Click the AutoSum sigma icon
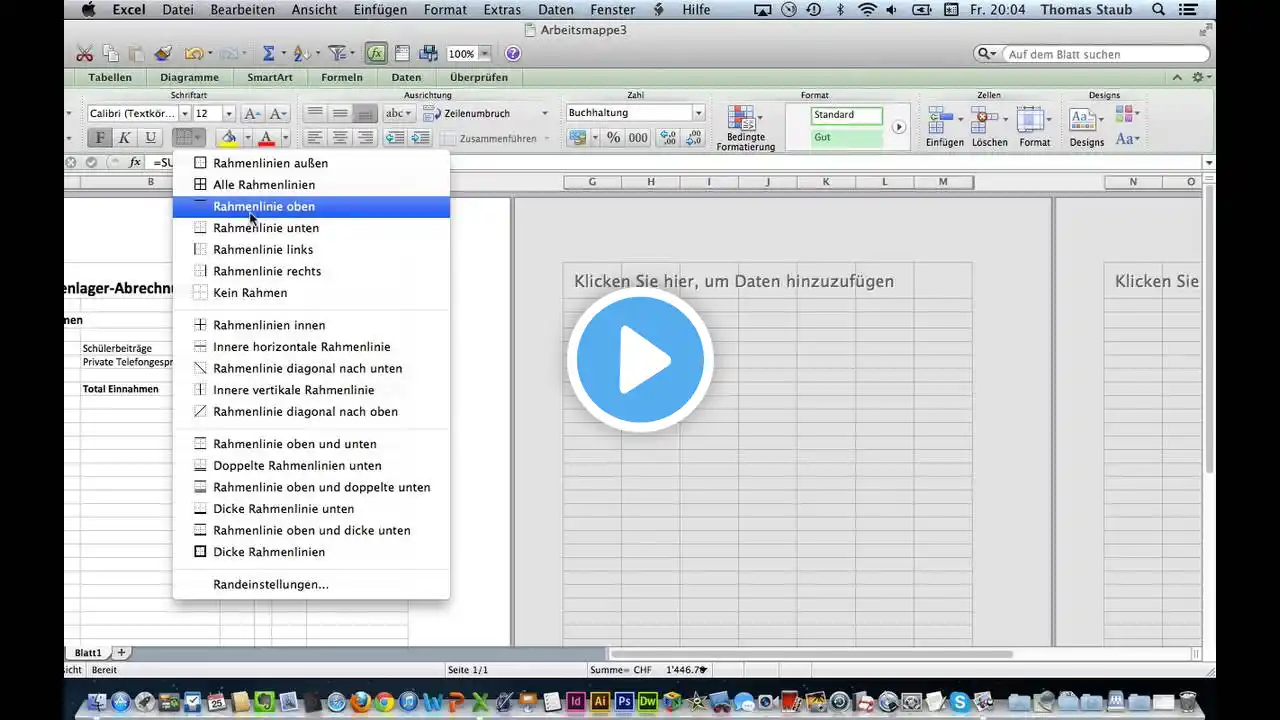Screen dimensions: 1280x720 (x=268, y=54)
